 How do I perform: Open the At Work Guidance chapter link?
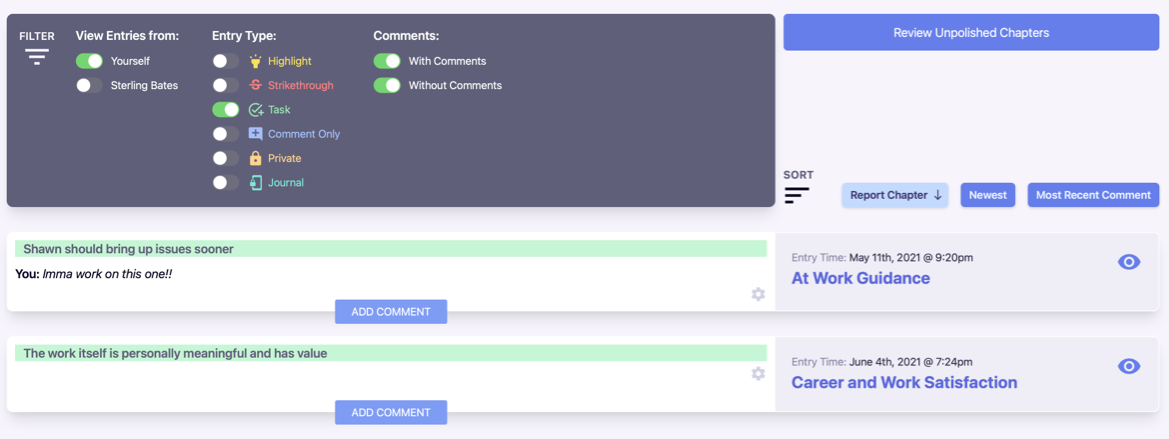point(860,278)
